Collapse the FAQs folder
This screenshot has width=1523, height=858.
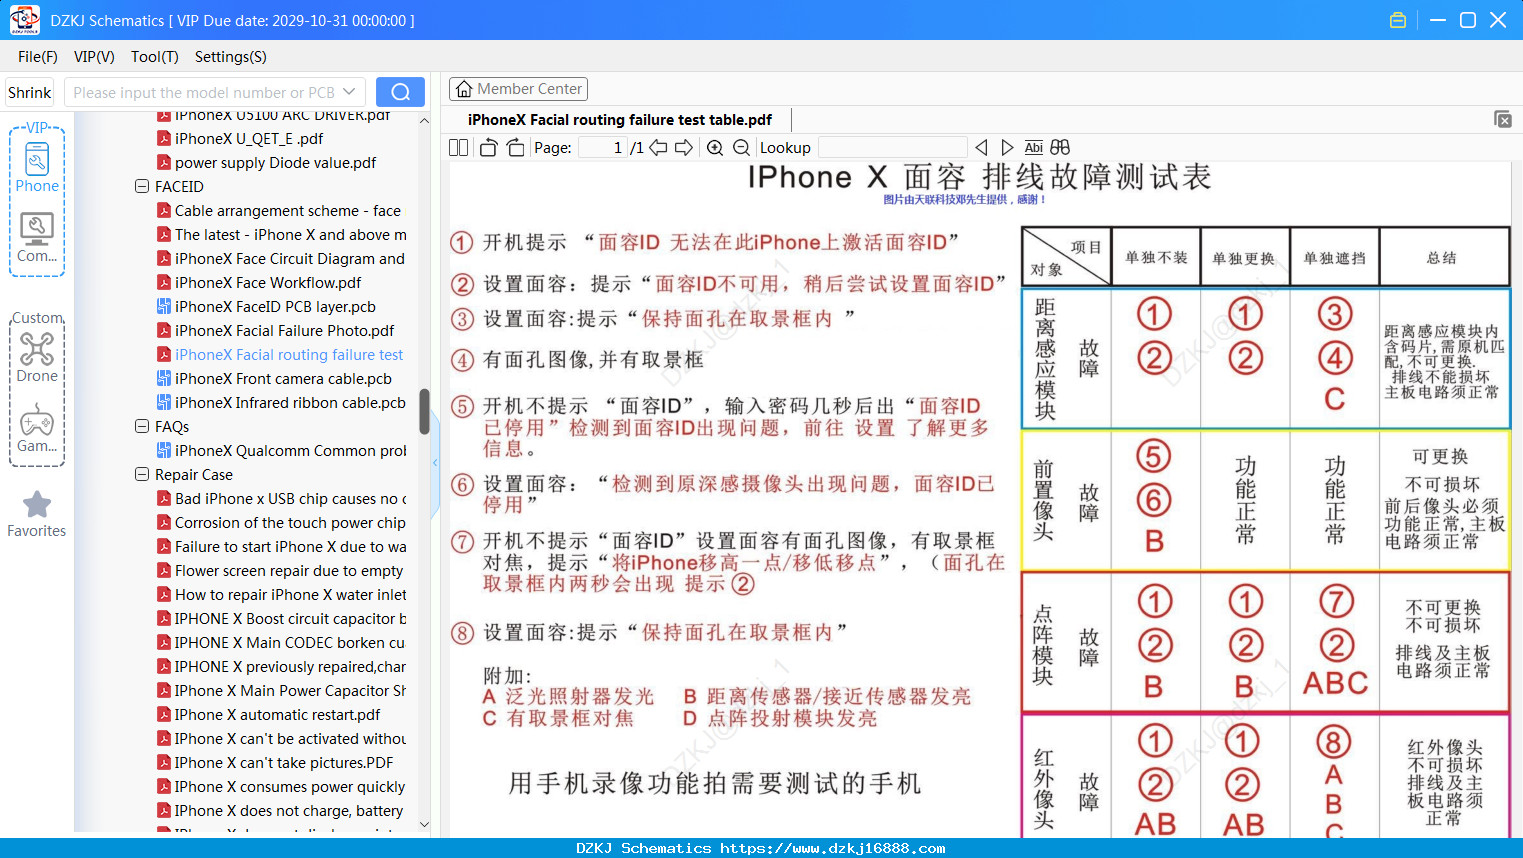pos(142,426)
